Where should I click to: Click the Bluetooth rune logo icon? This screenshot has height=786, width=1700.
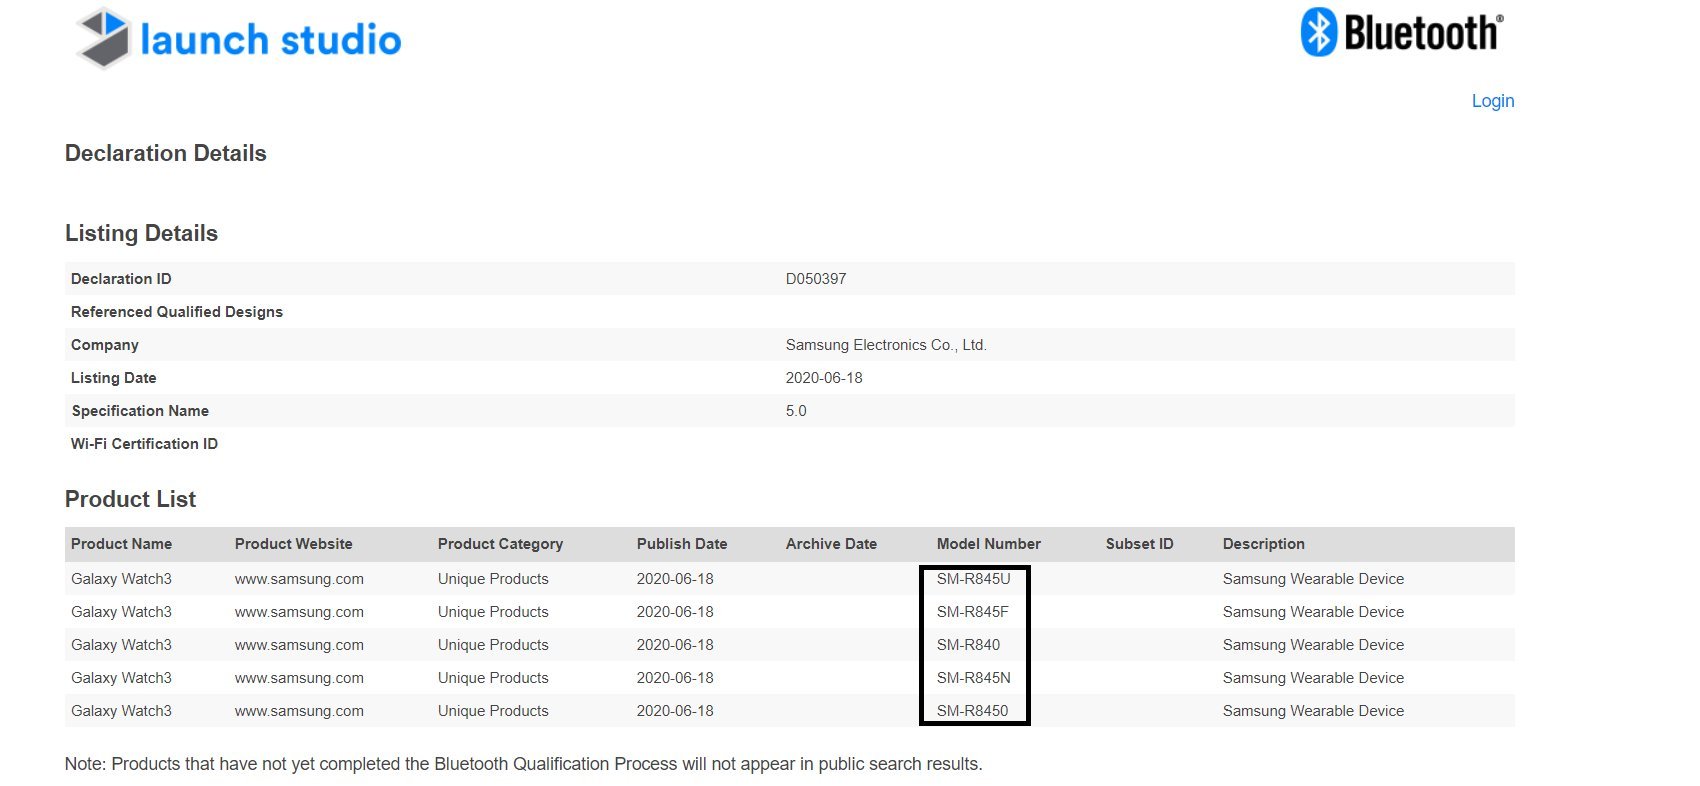(x=1318, y=32)
